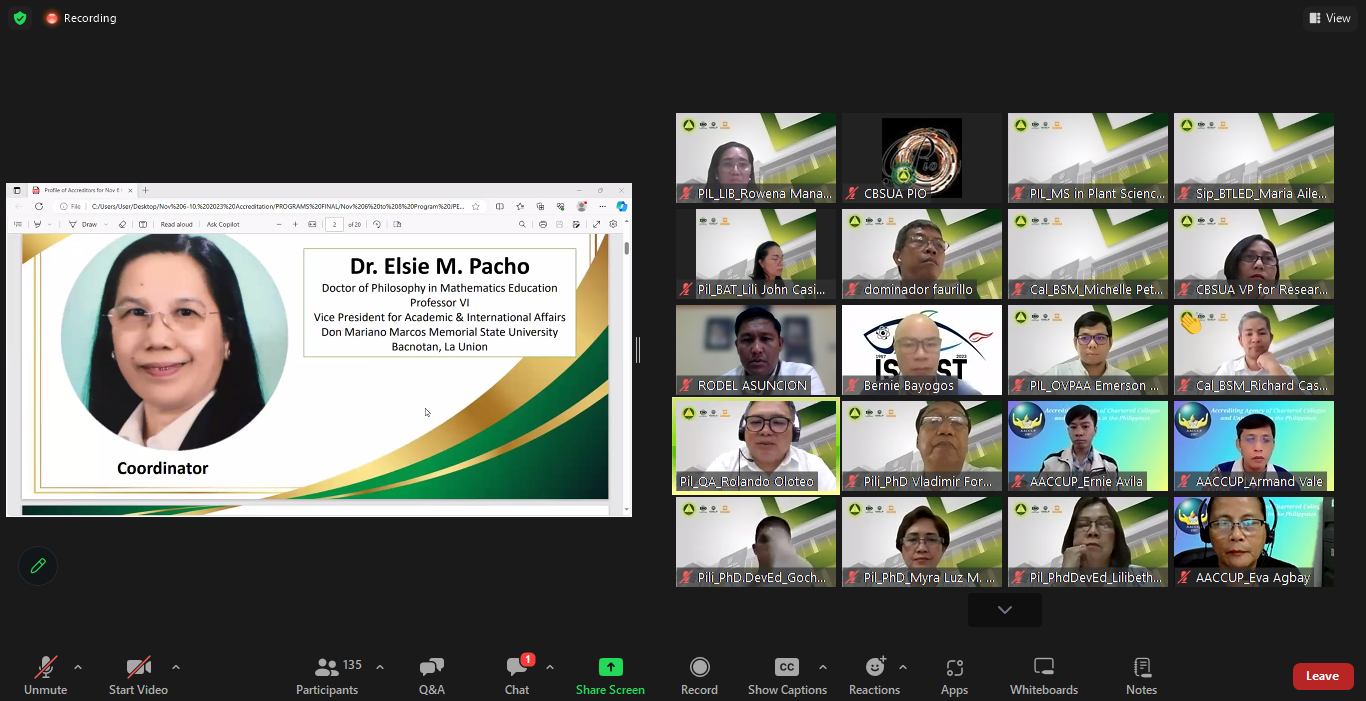Click the Record button
Viewport: 1366px width, 701px height.
[699, 675]
